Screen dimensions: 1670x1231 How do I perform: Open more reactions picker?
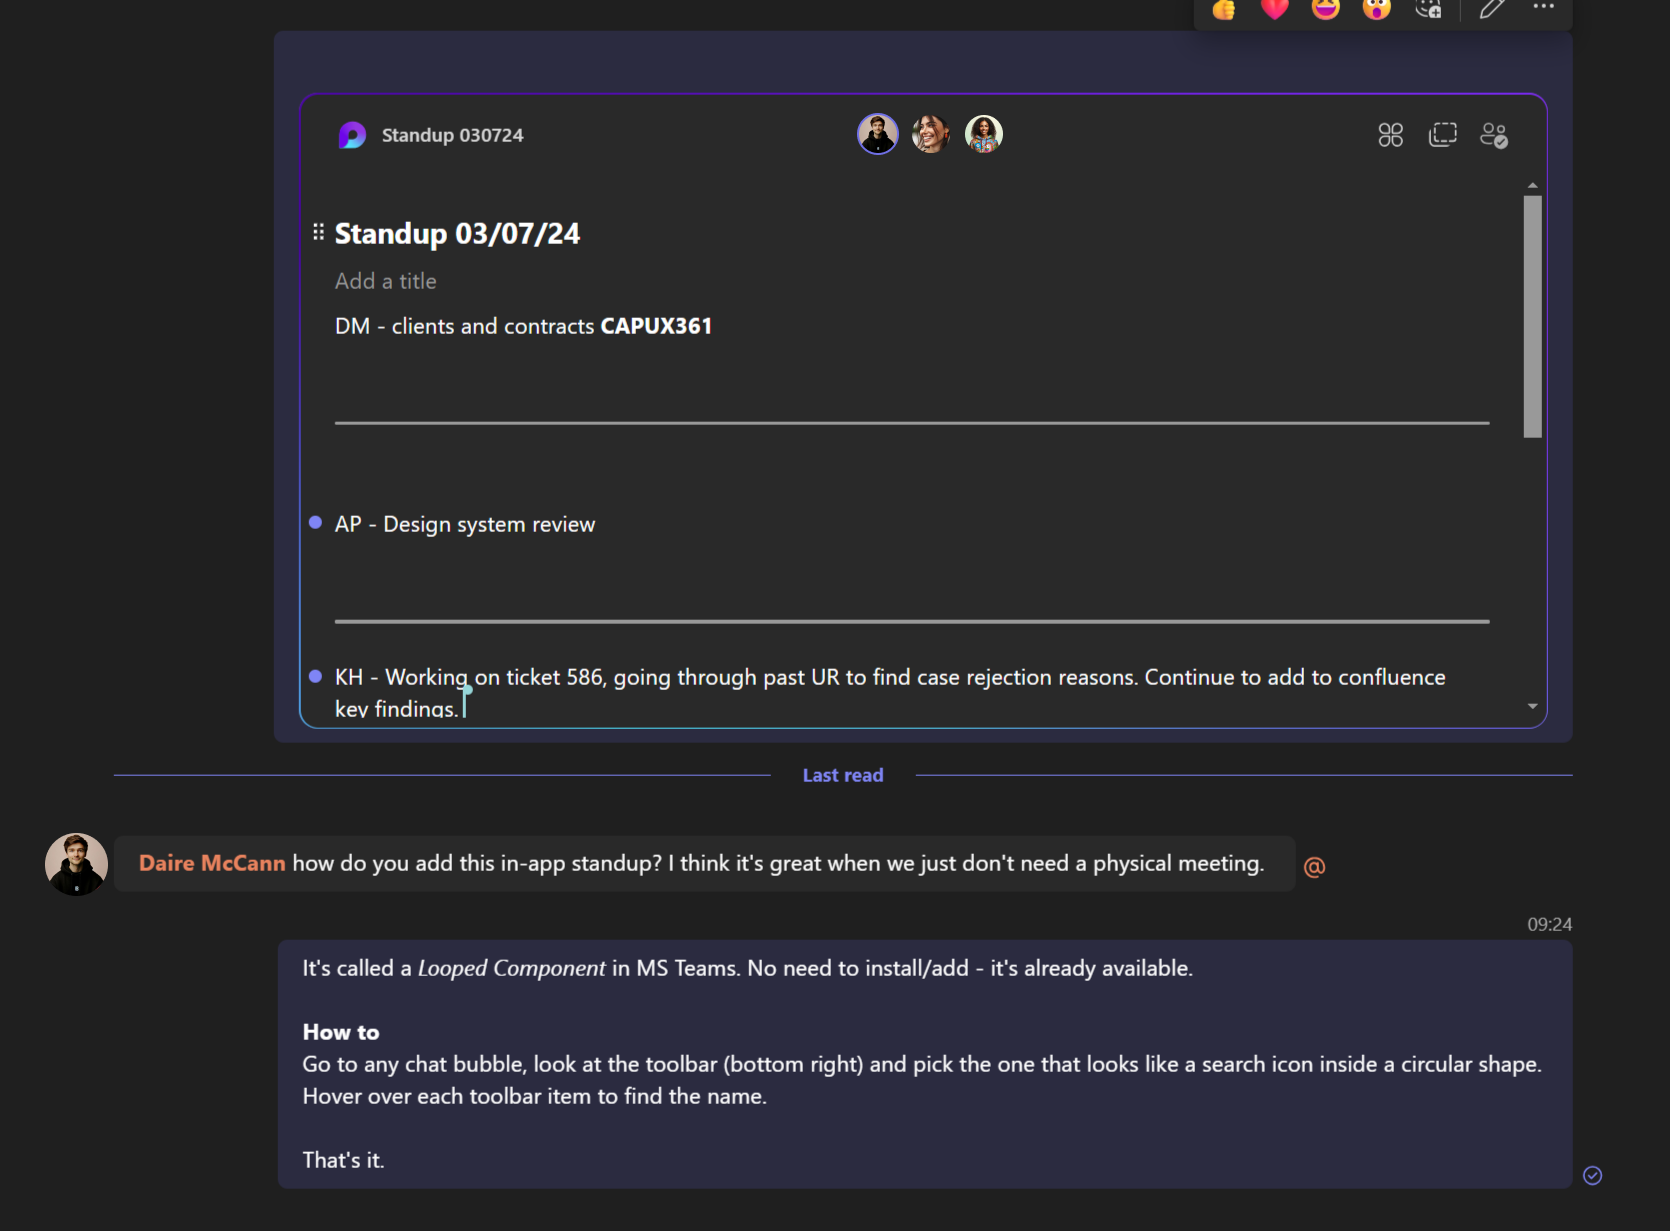point(1429,9)
